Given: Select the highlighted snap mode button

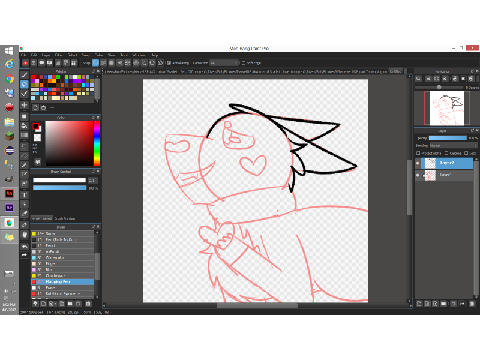Looking at the screenshot, I should point(95,63).
